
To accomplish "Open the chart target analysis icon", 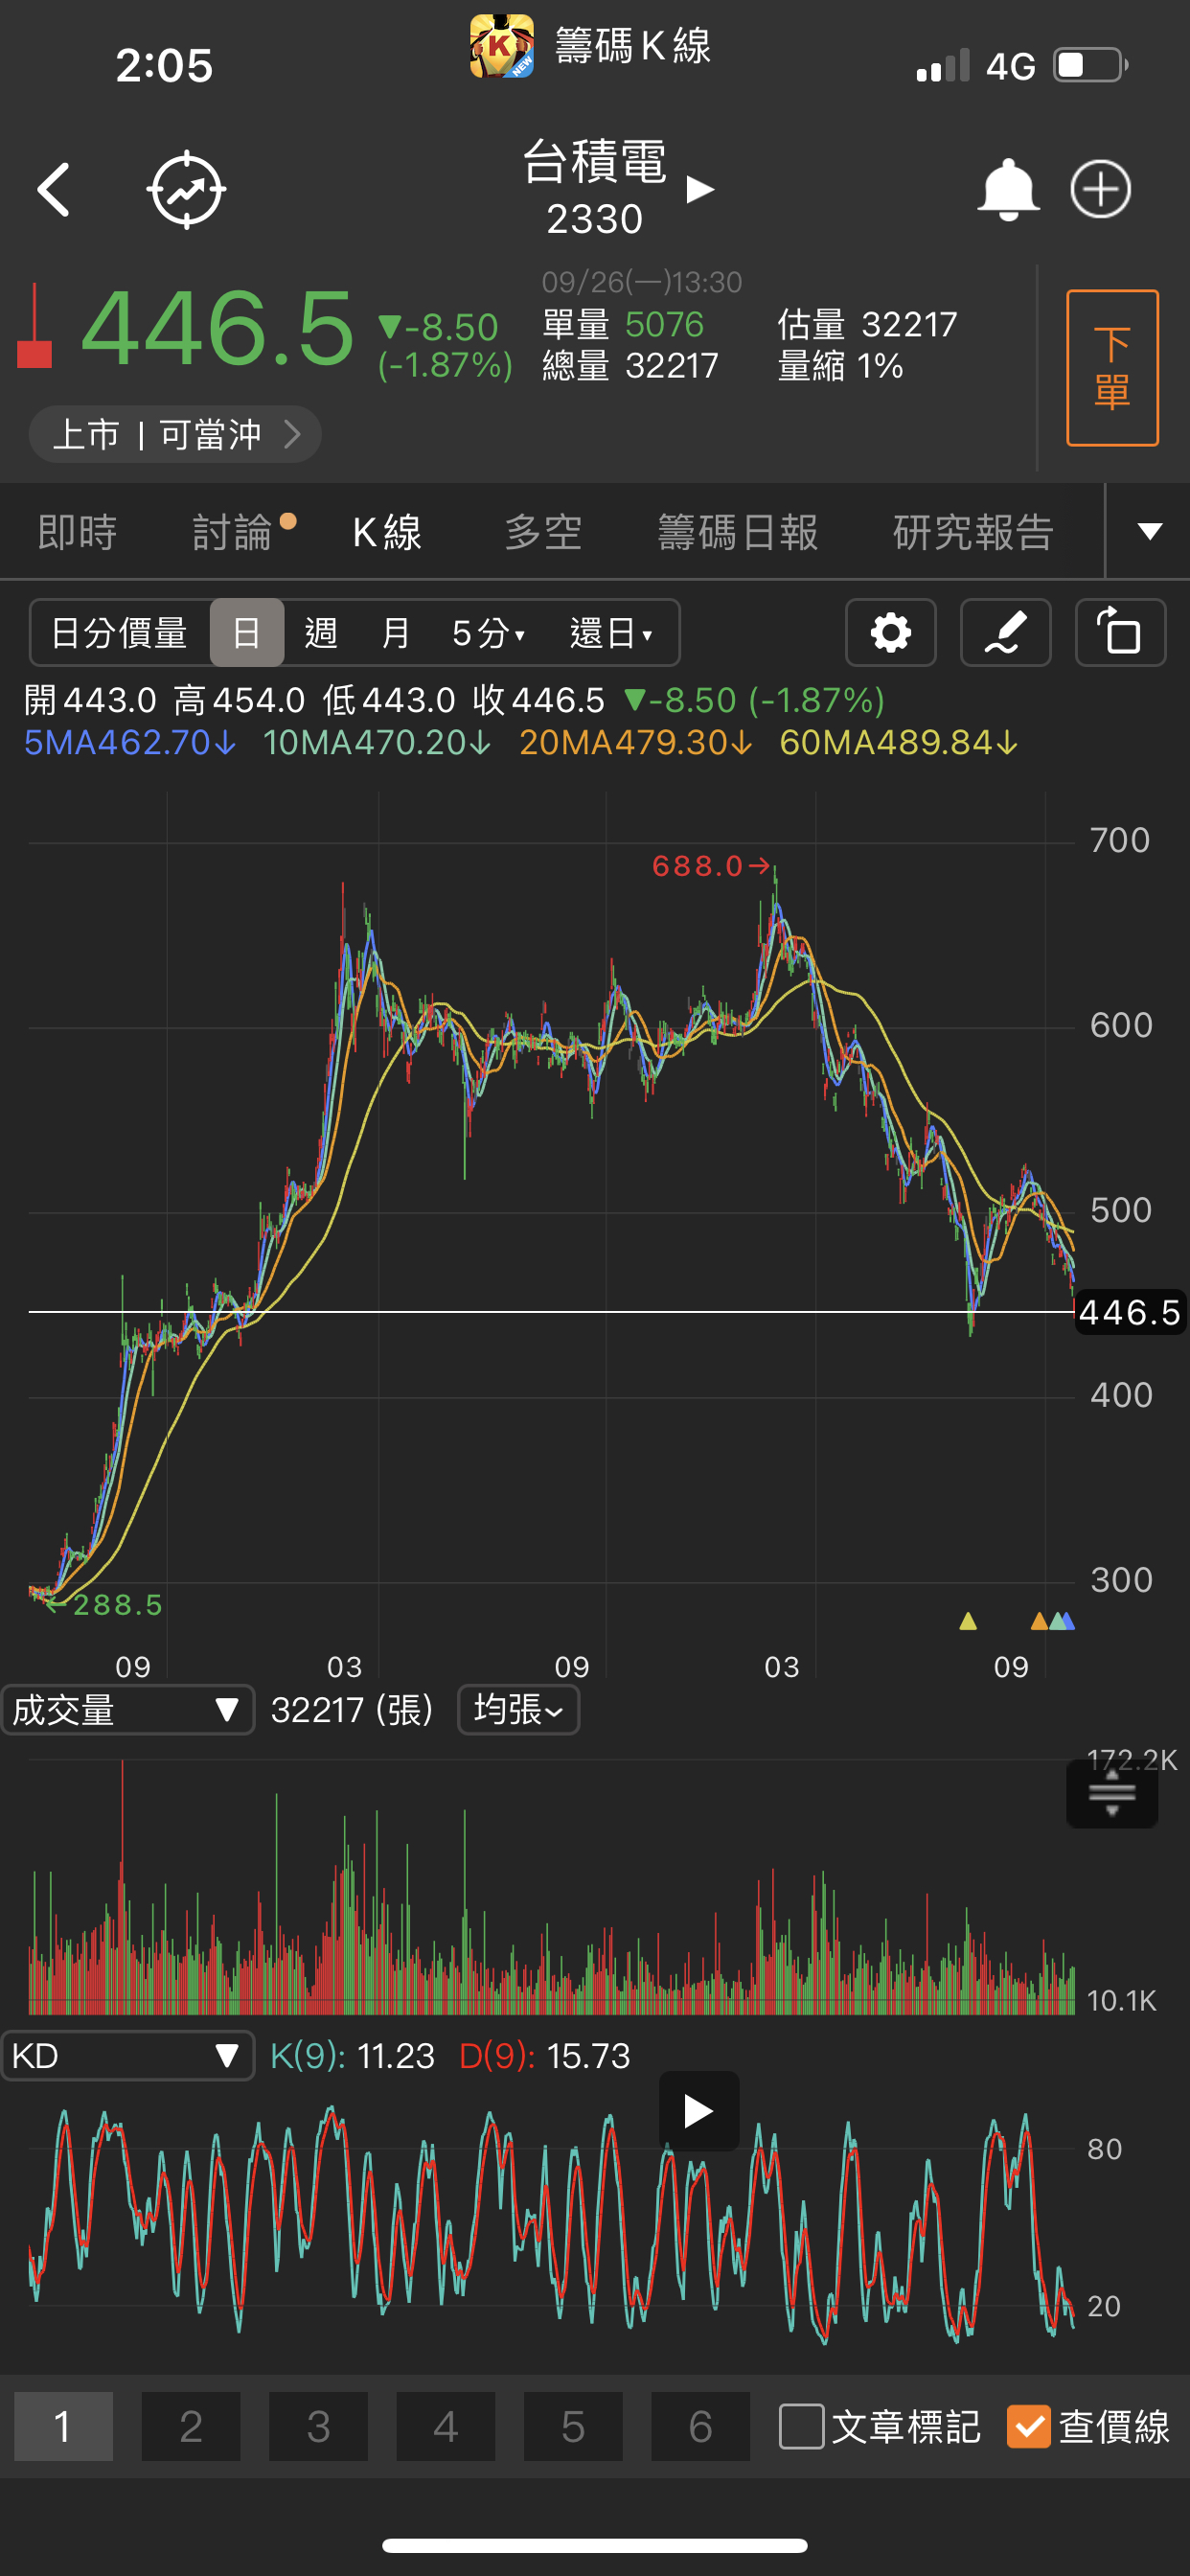I will 186,189.
